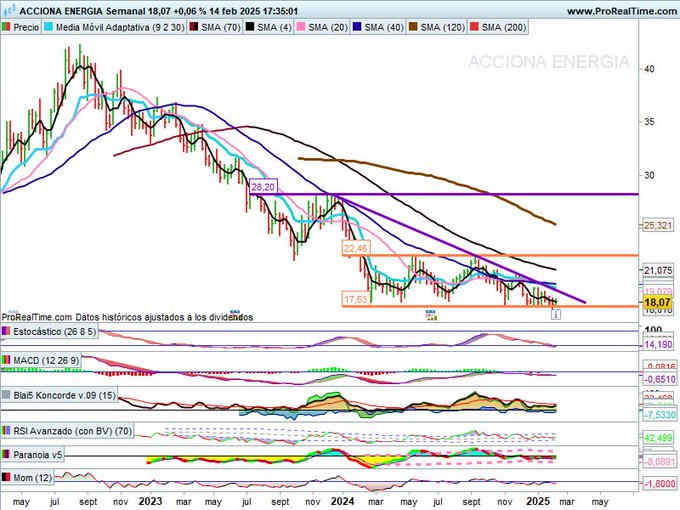Screen dimensions: 680x510
Task: Click the 2025 label on time axis
Action: [538, 501]
